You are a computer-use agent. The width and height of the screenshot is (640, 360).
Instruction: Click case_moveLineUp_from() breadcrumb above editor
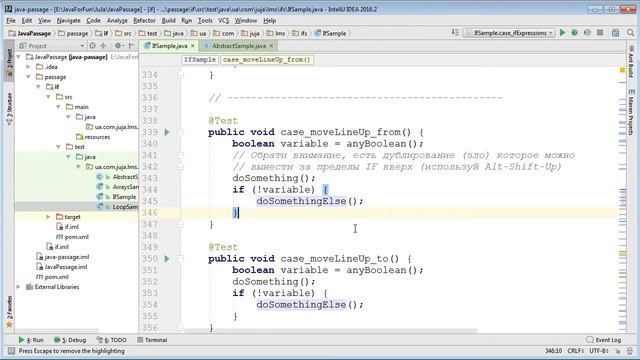pos(267,60)
